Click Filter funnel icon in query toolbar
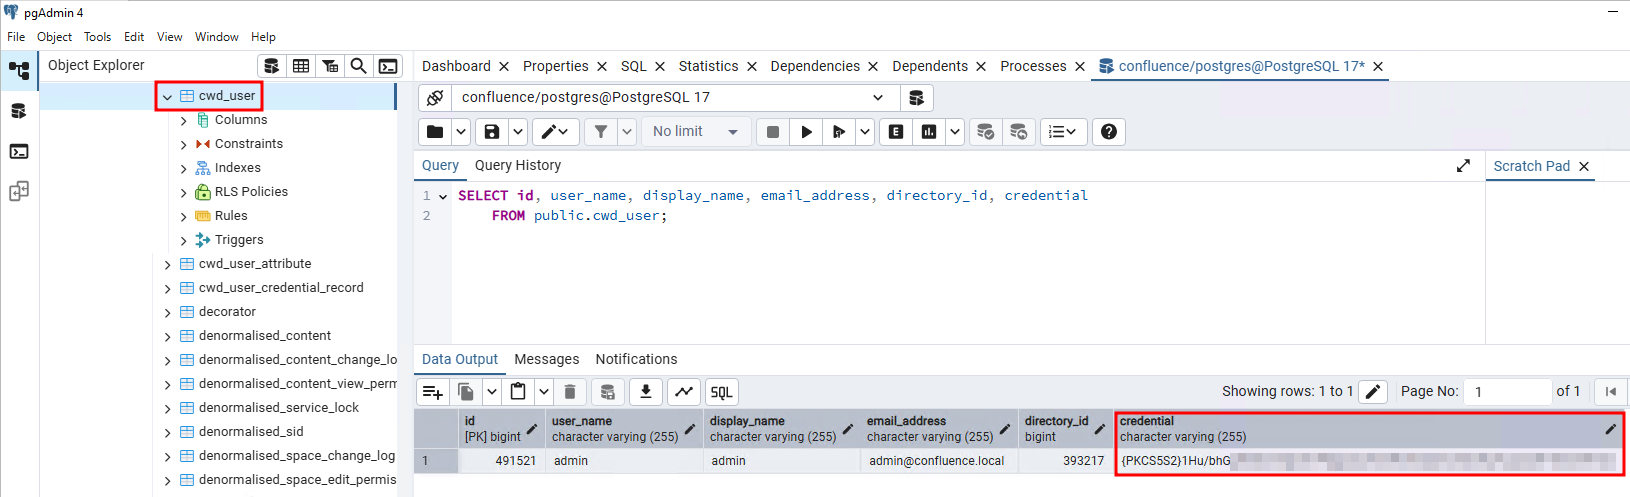Screen dimensions: 1630x497 coord(601,131)
